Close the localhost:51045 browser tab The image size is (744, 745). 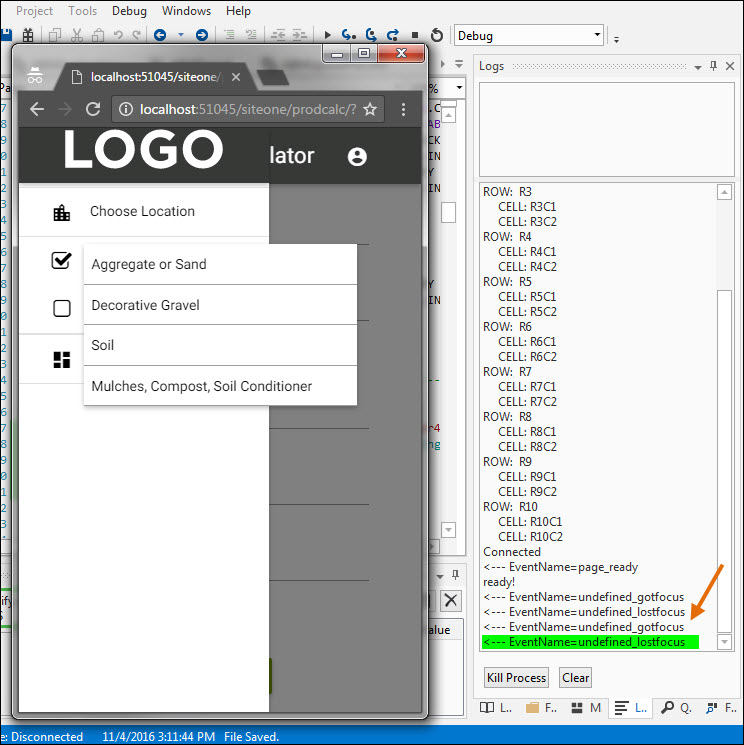point(236,77)
